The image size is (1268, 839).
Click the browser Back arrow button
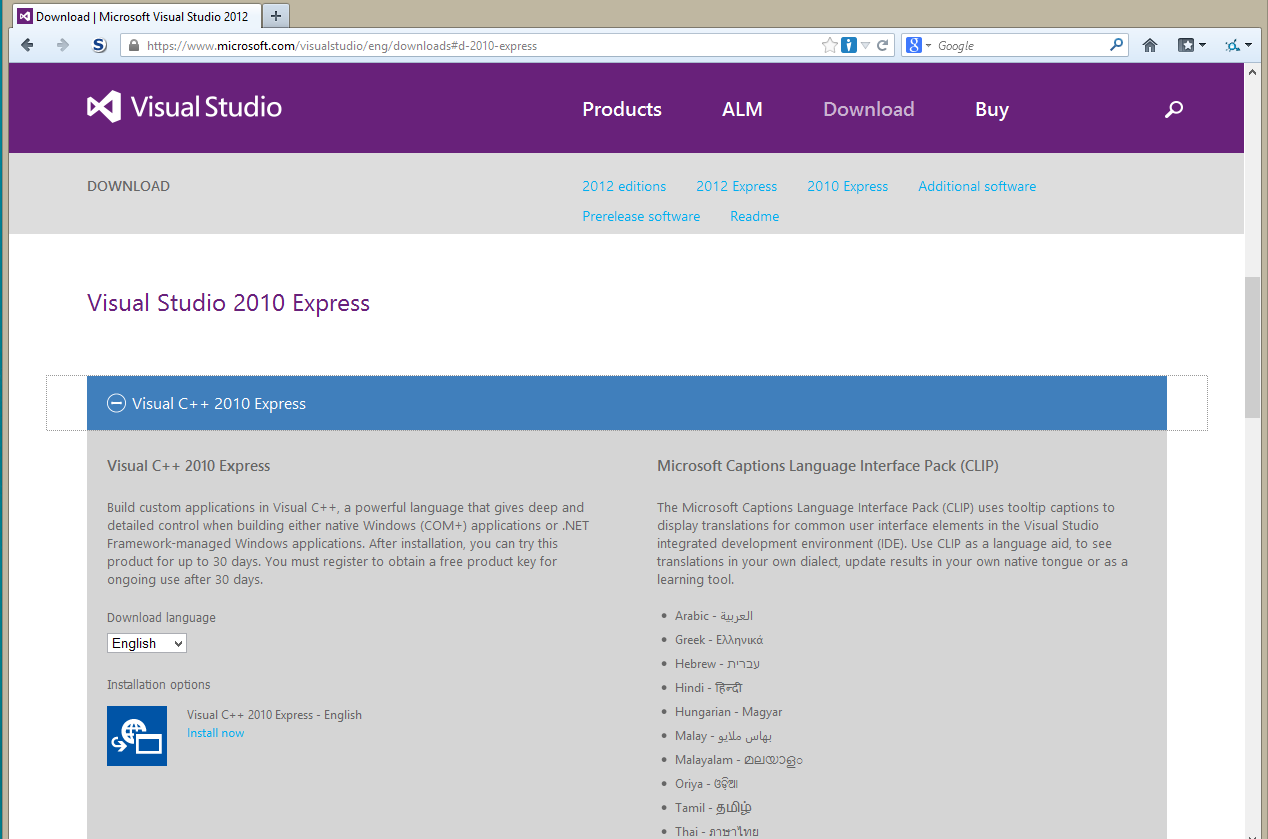(27, 45)
